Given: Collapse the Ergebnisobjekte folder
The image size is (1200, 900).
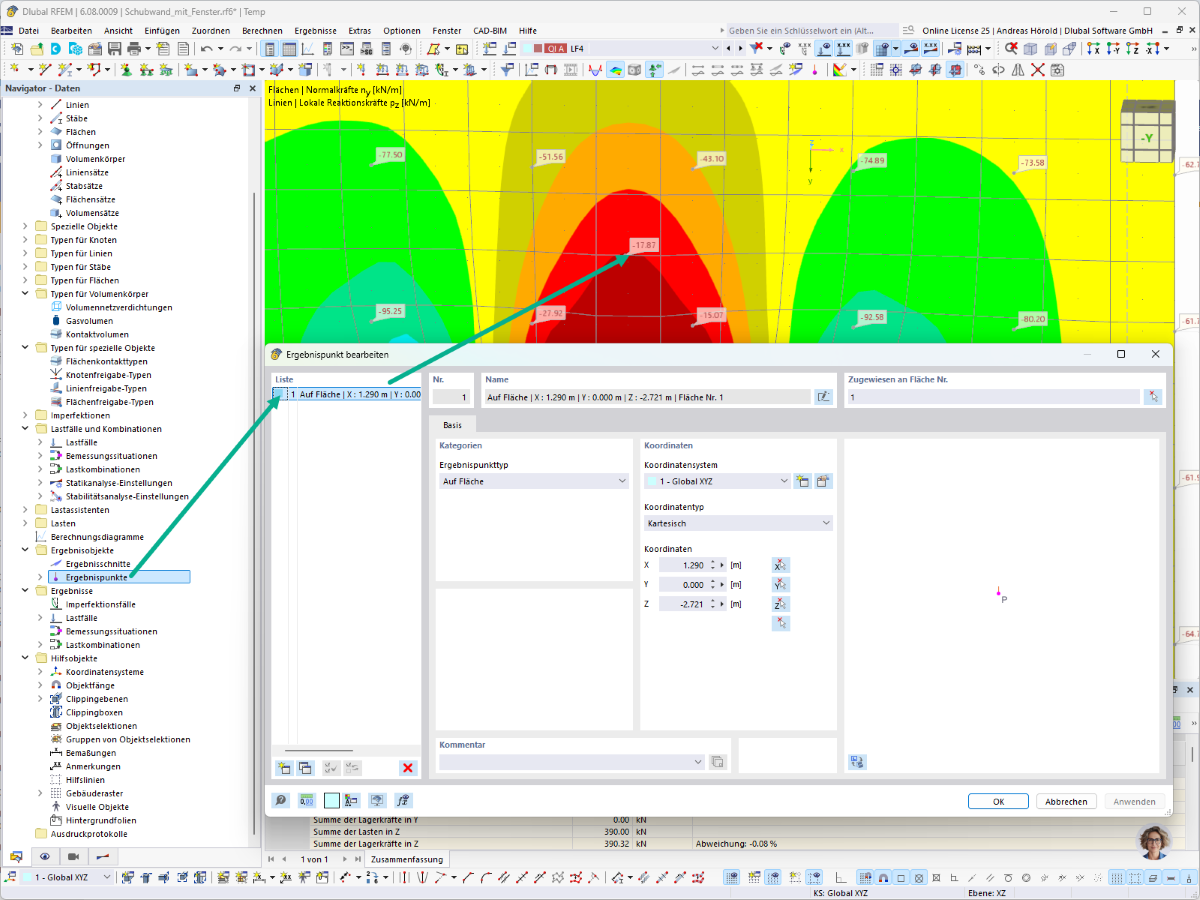Looking at the screenshot, I should pyautogui.click(x=26, y=551).
